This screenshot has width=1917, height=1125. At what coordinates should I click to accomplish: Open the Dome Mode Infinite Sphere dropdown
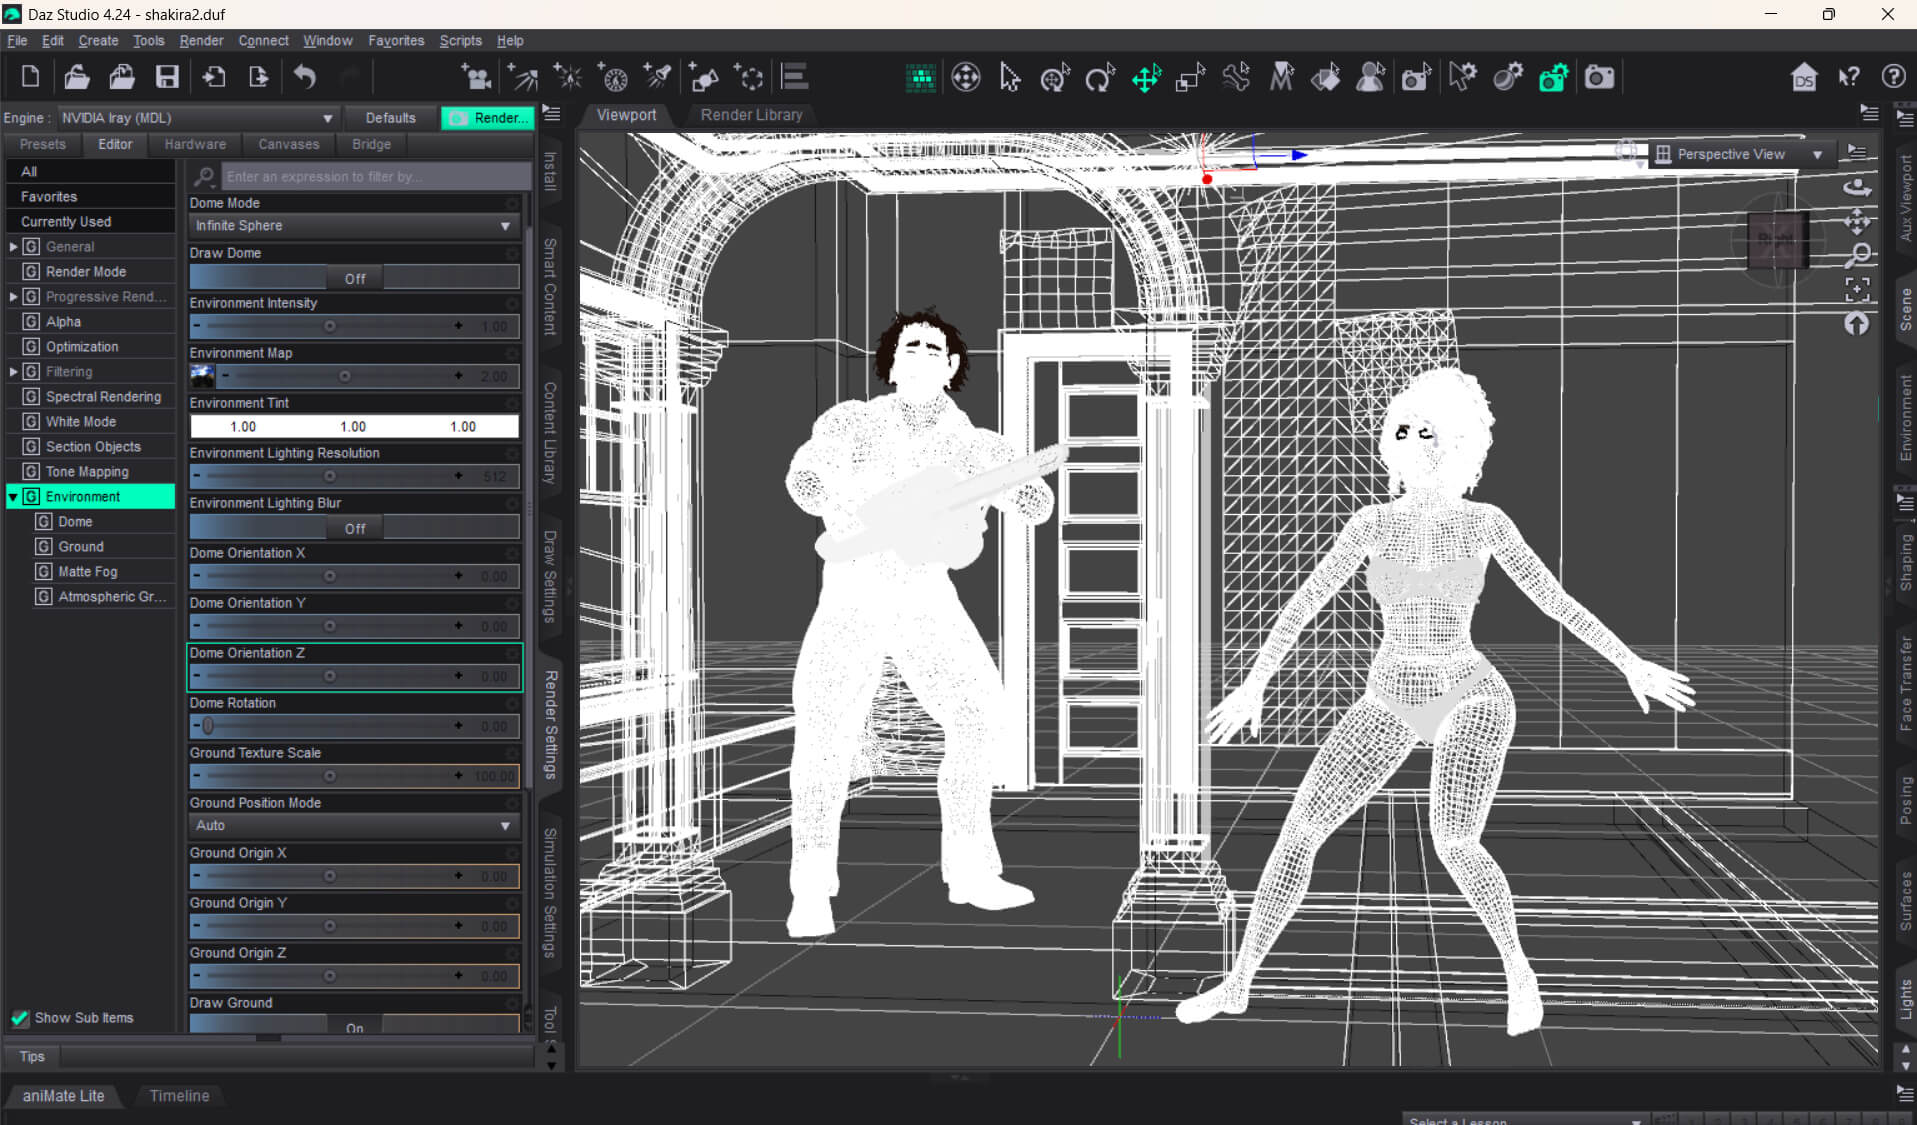click(x=354, y=226)
